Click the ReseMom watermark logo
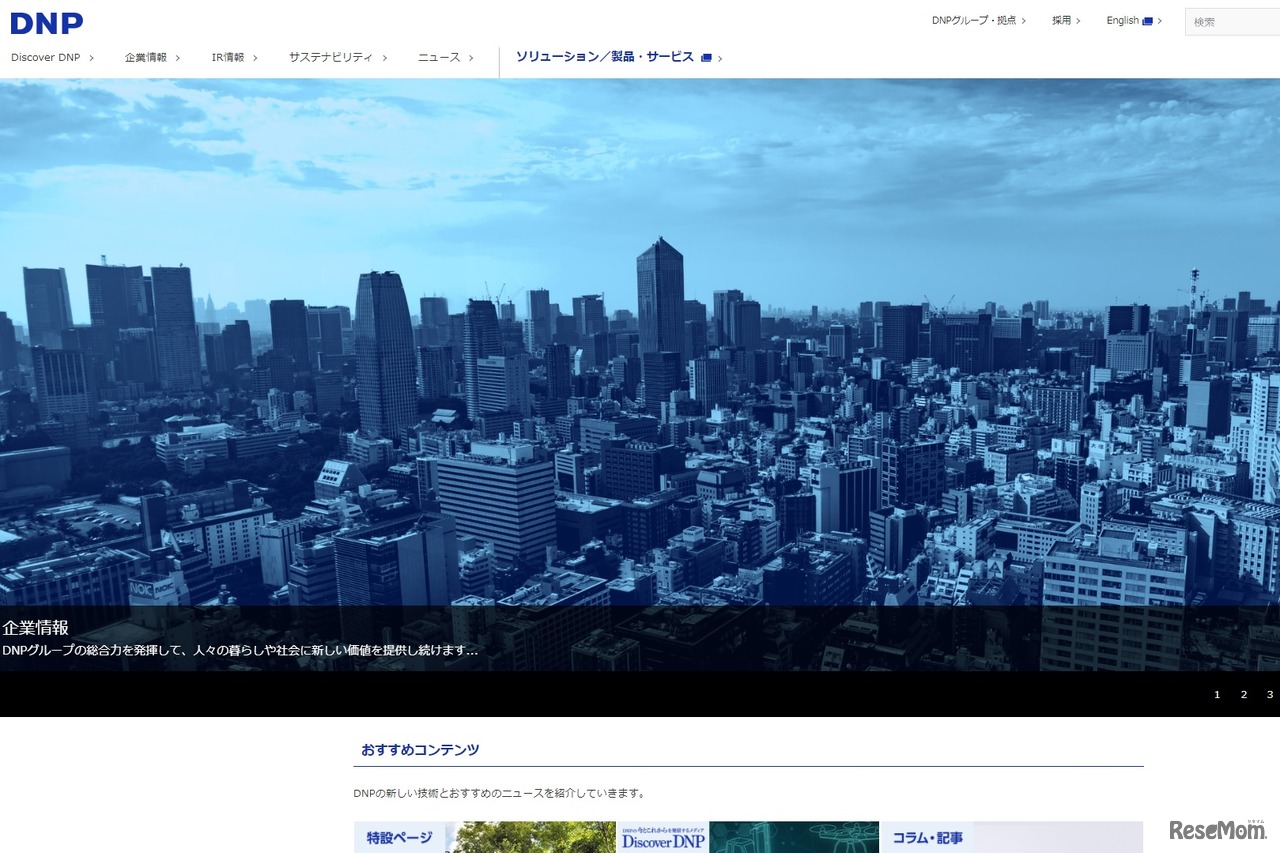 click(x=1217, y=831)
